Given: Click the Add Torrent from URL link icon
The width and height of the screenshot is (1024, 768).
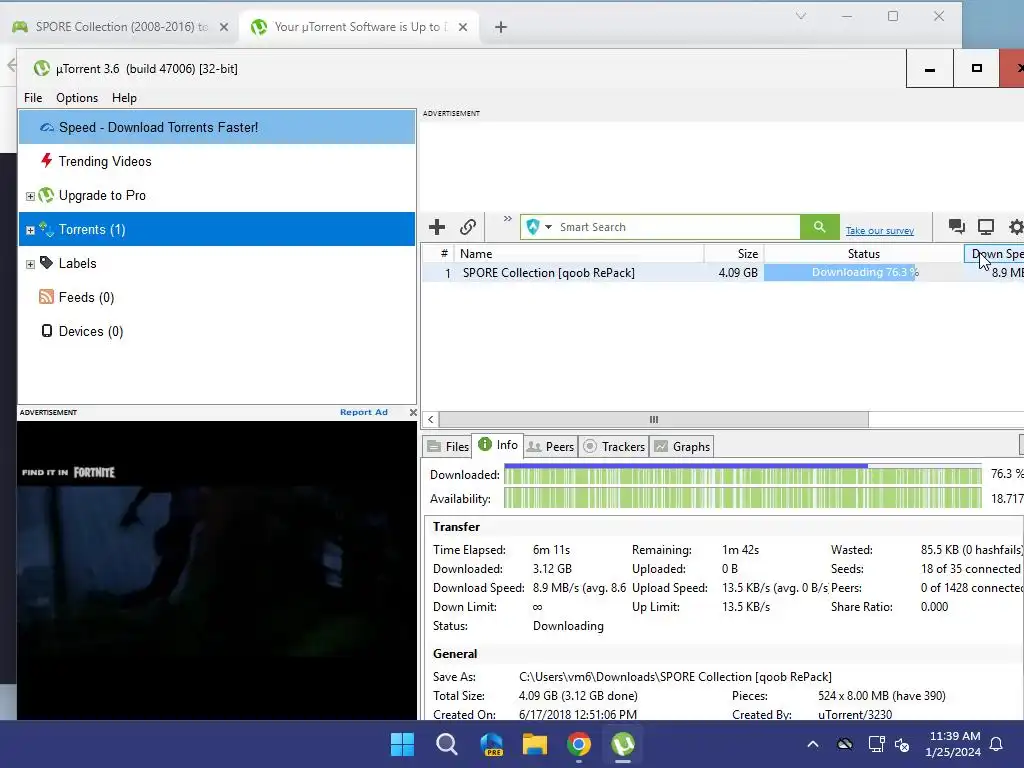Looking at the screenshot, I should click(468, 227).
